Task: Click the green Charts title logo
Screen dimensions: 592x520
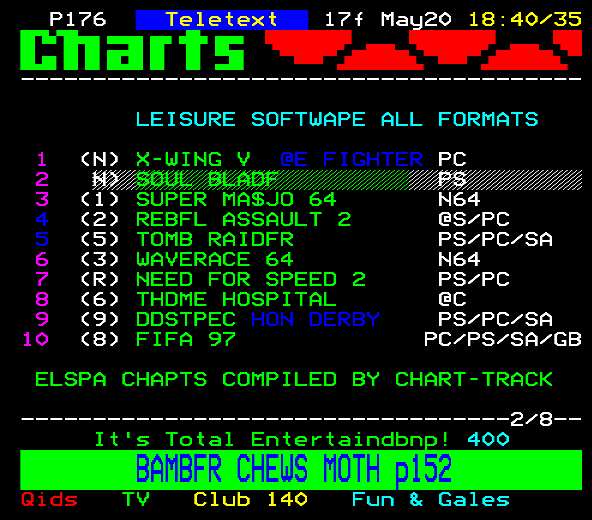Action: [132, 50]
